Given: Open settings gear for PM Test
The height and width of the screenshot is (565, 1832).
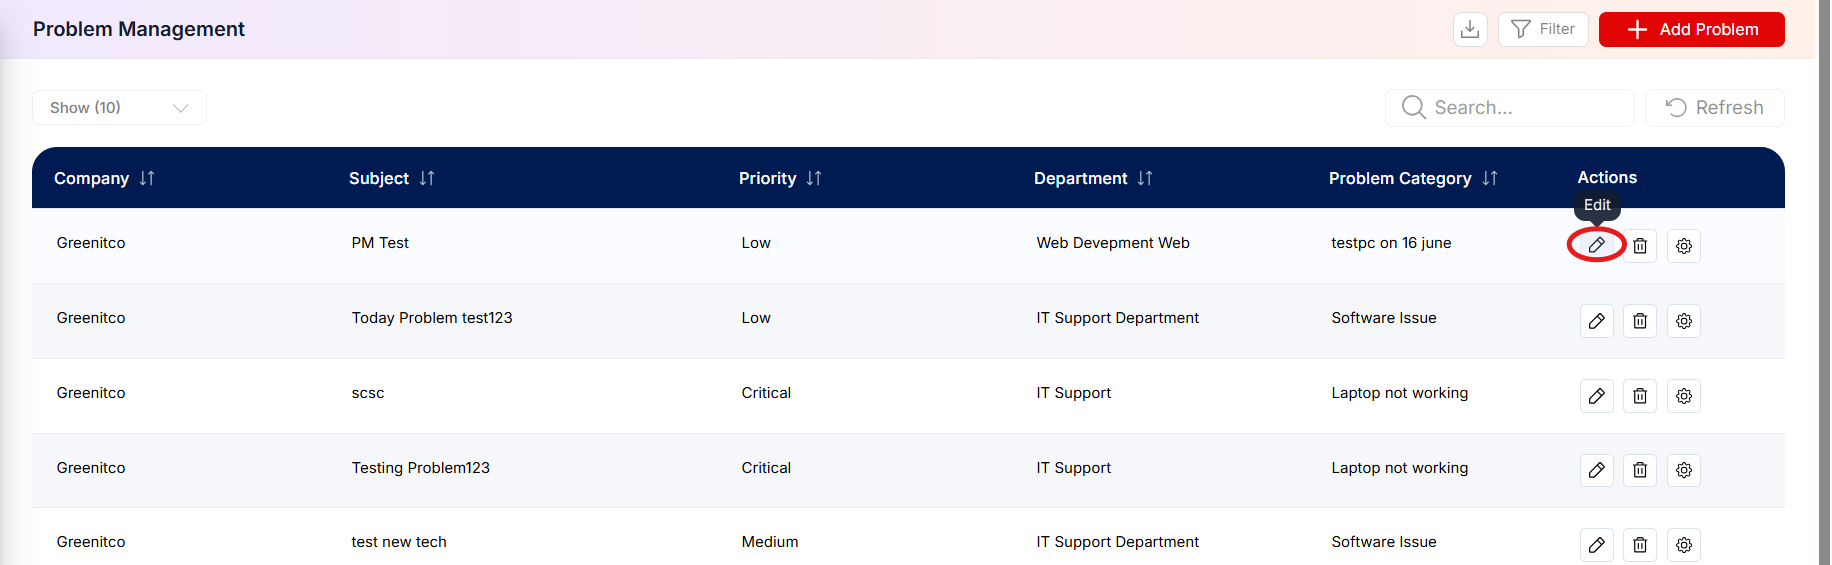Looking at the screenshot, I should (x=1684, y=245).
